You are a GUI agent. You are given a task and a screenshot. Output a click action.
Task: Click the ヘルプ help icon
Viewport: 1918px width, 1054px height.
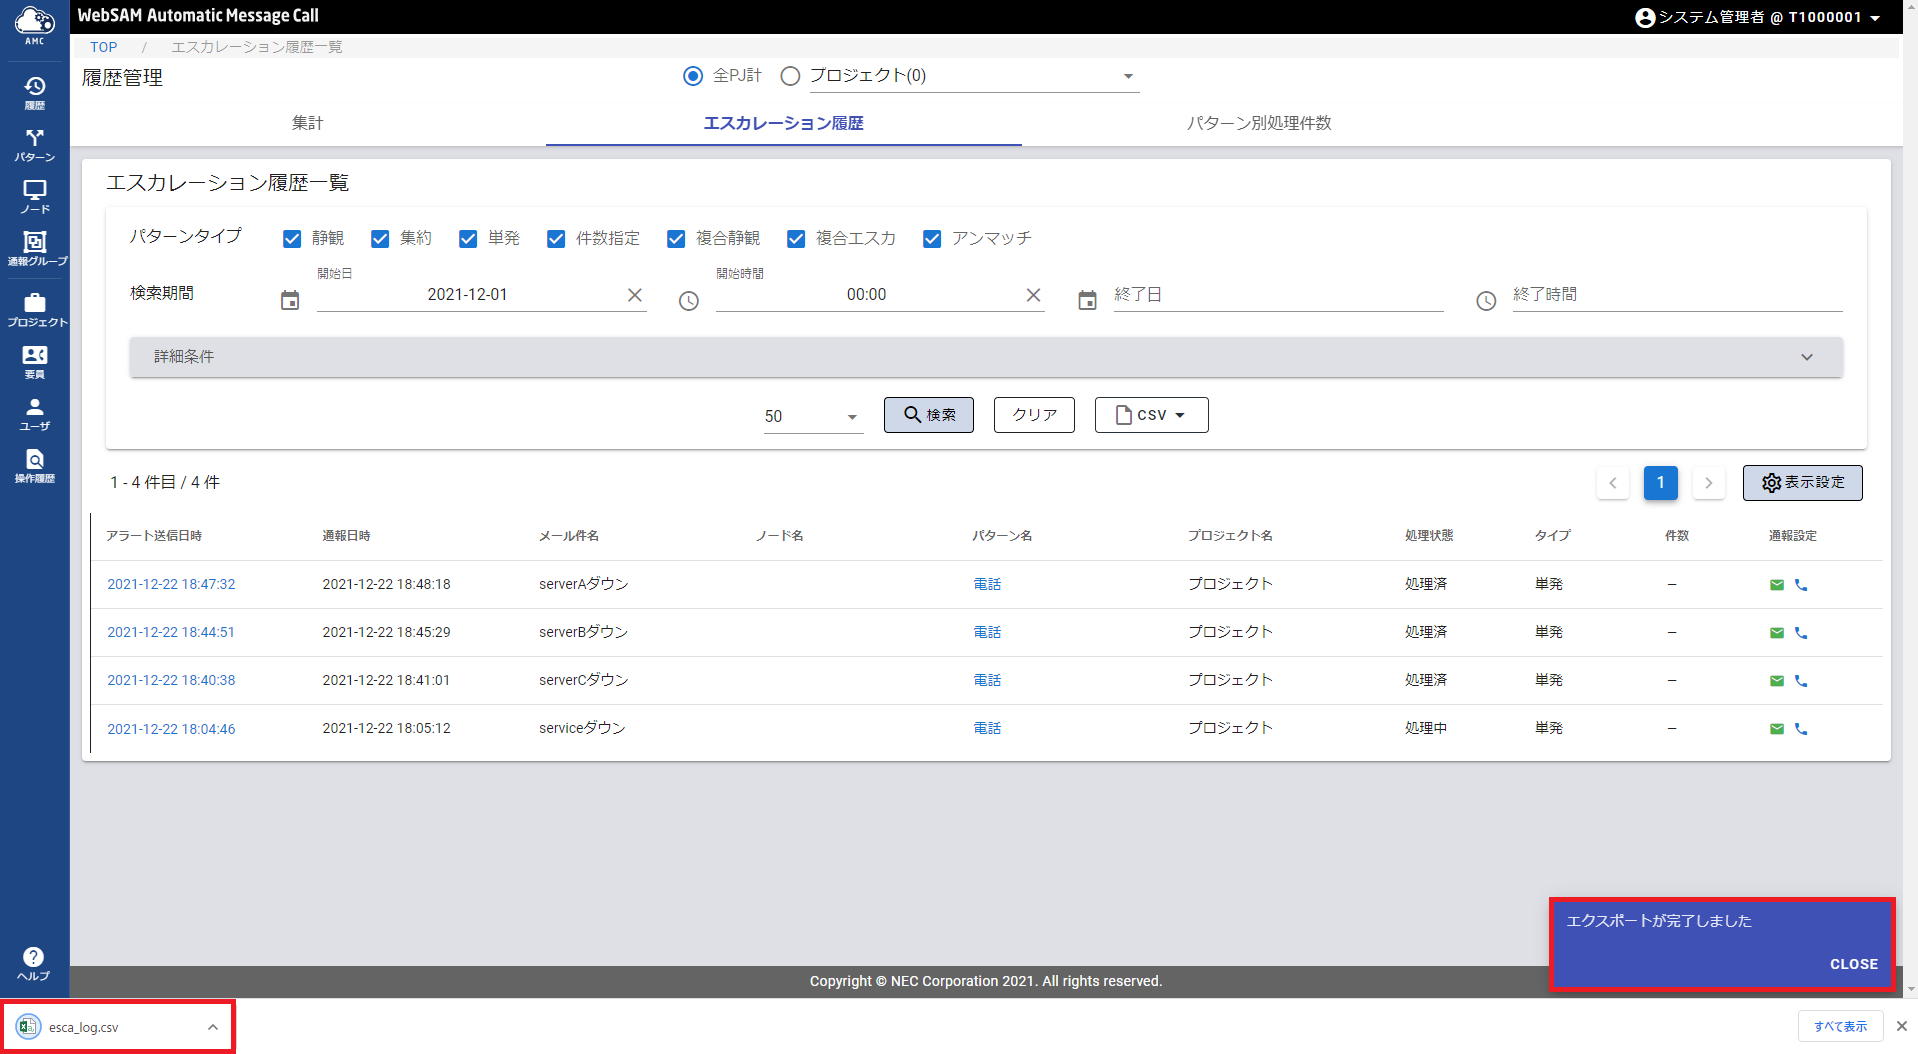[33, 962]
